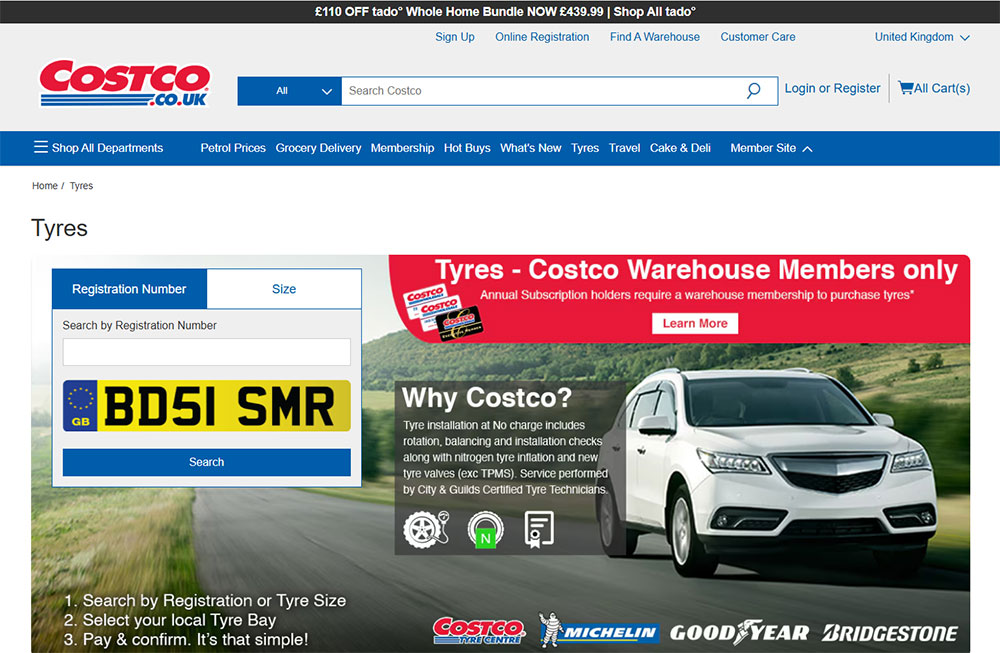Click the Costco Tyre Centre logo
The image size is (1000, 653).
pos(479,631)
